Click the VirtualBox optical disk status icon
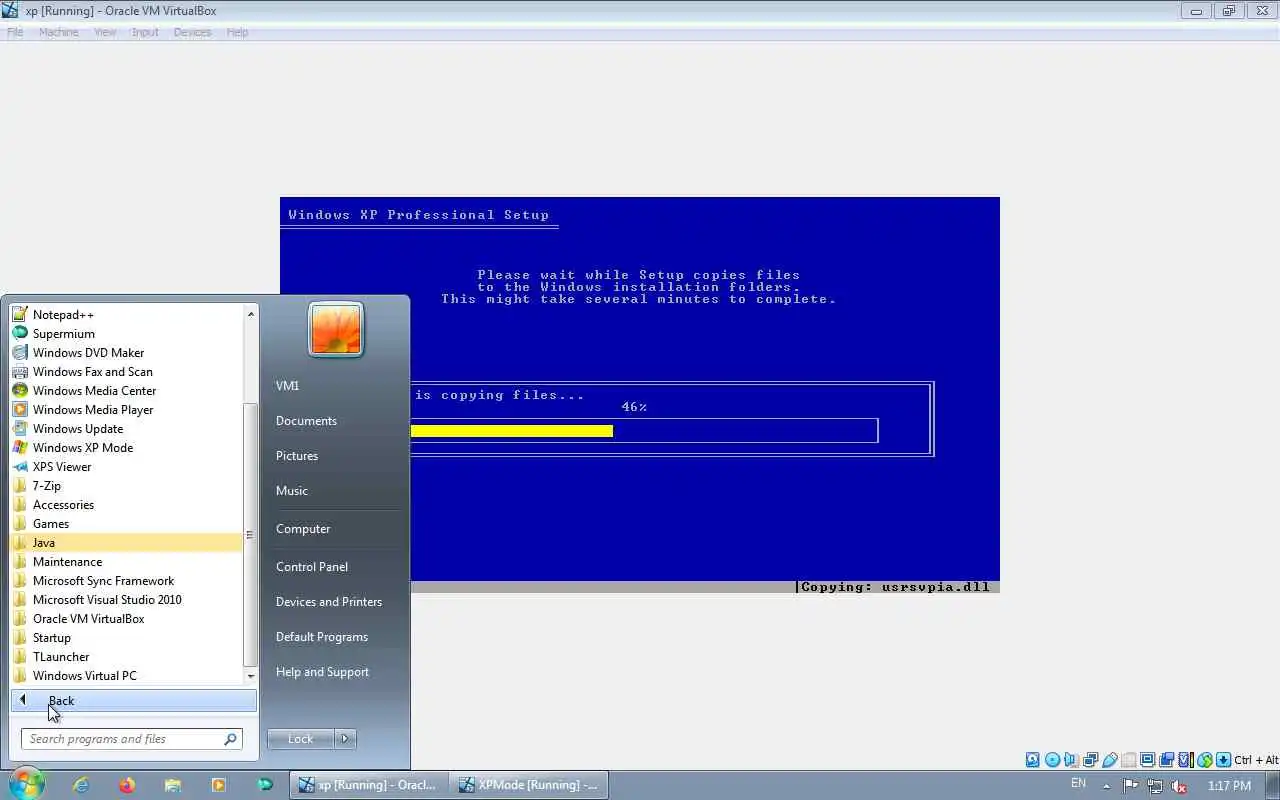 (1052, 760)
